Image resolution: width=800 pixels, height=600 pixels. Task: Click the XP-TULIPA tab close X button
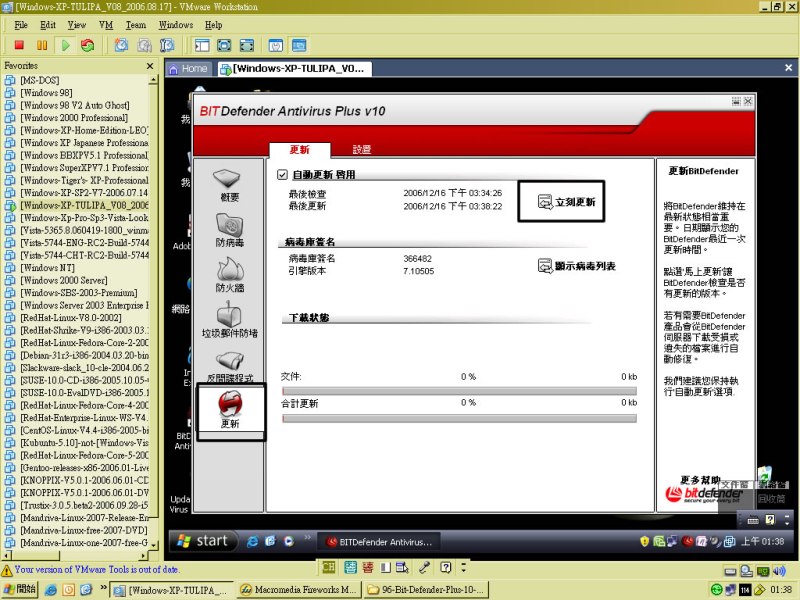coord(788,68)
